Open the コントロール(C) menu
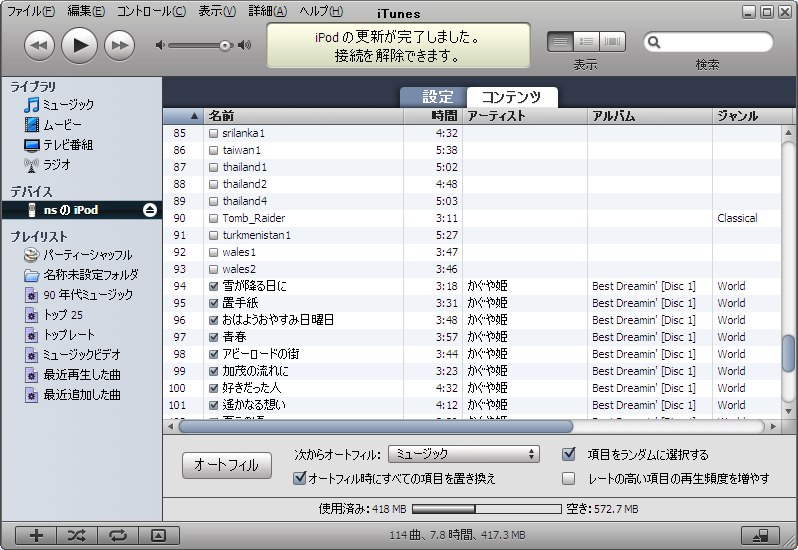 click(x=151, y=11)
